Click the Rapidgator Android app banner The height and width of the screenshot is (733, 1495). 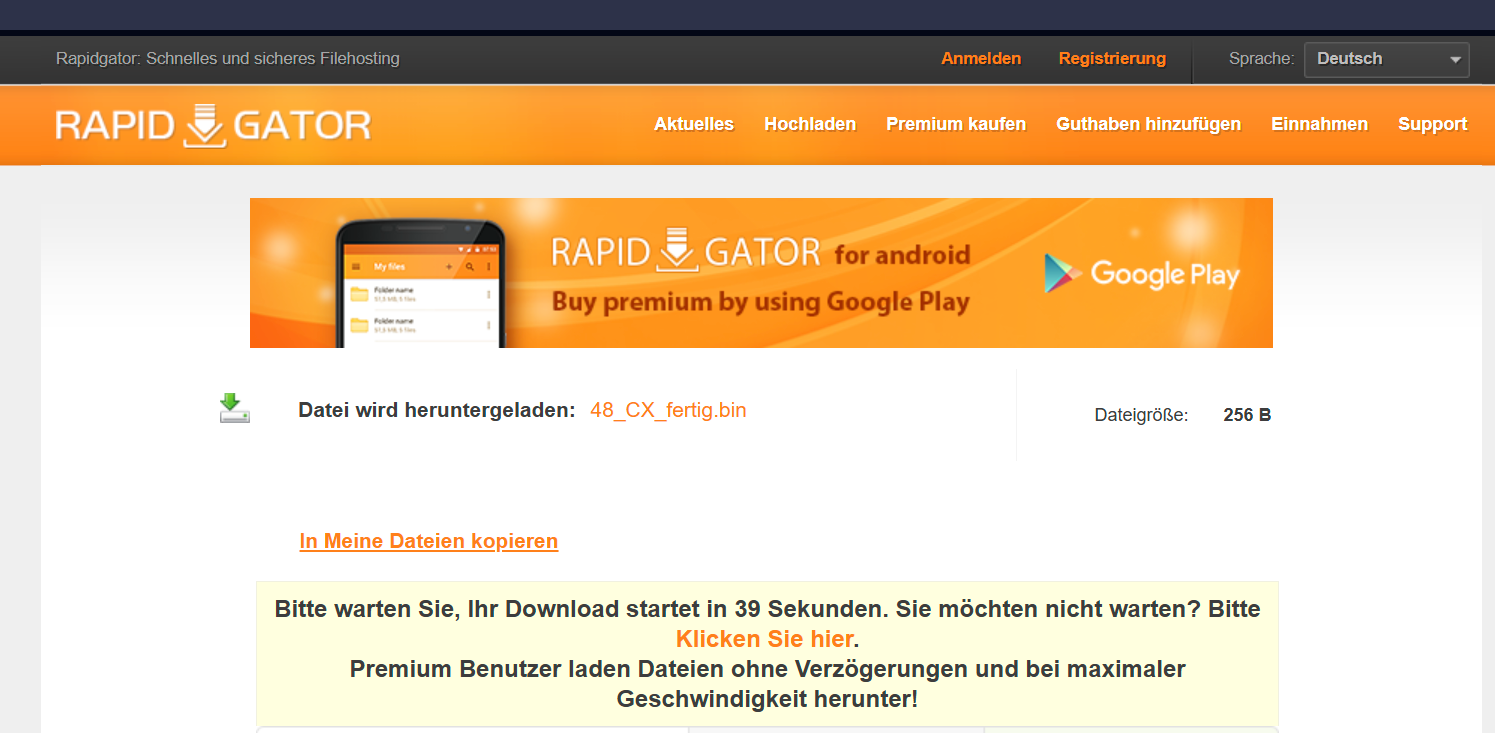(761, 272)
